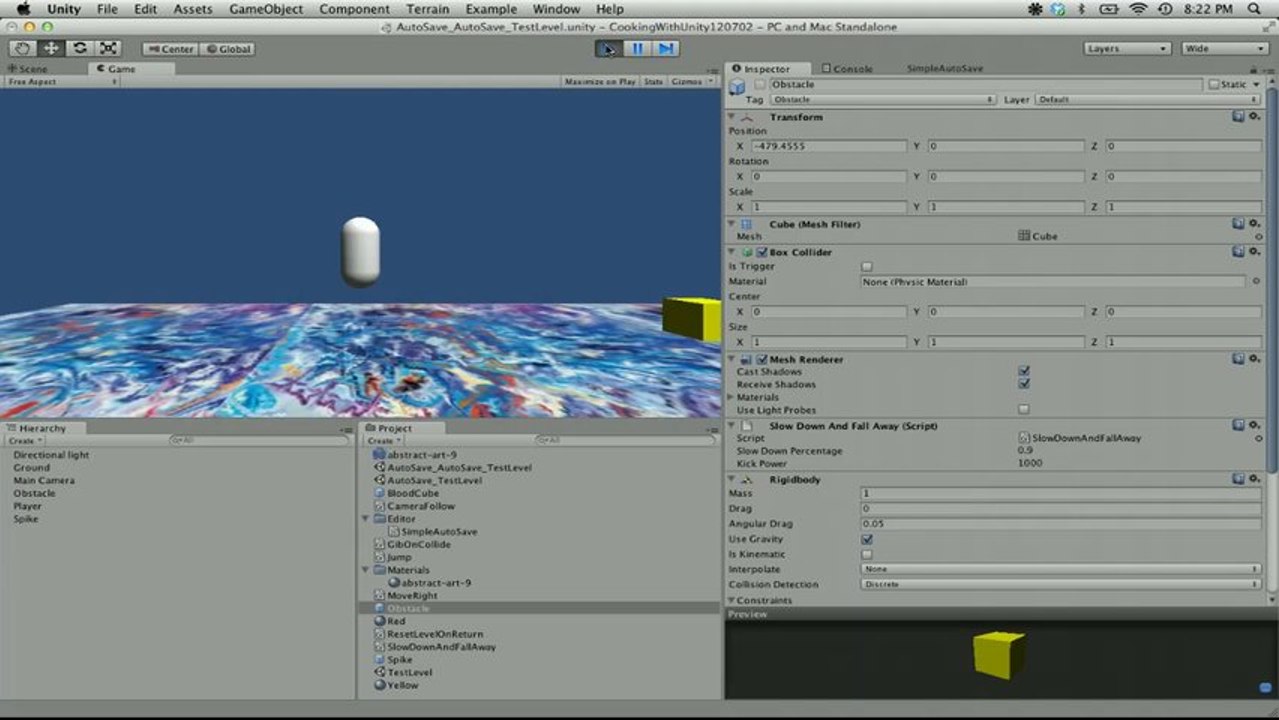1279x720 pixels.
Task: Open the Gizmos dropdown
Action: pyautogui.click(x=692, y=81)
